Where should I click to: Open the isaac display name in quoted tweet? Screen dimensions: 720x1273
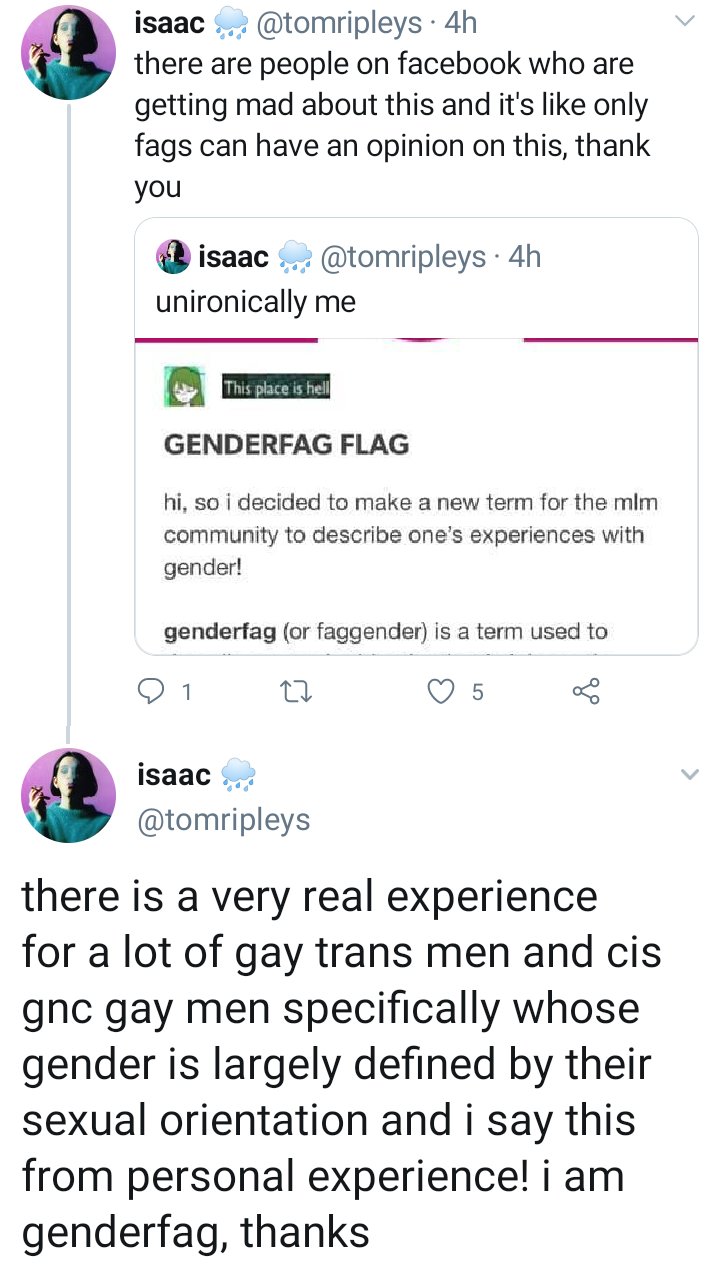(234, 257)
